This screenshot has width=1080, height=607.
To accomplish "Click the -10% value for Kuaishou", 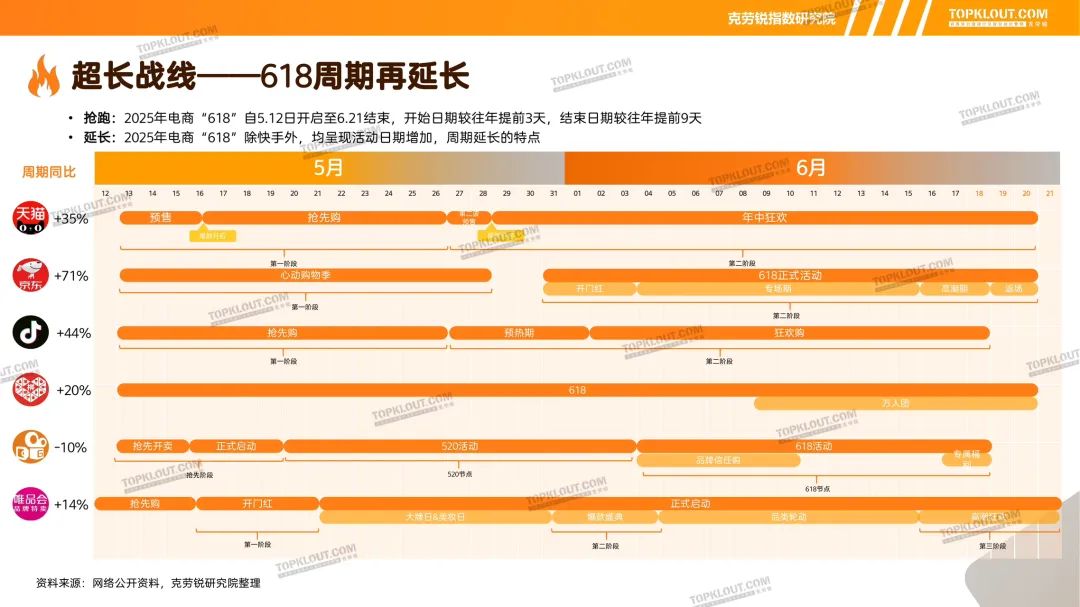I will 70,448.
